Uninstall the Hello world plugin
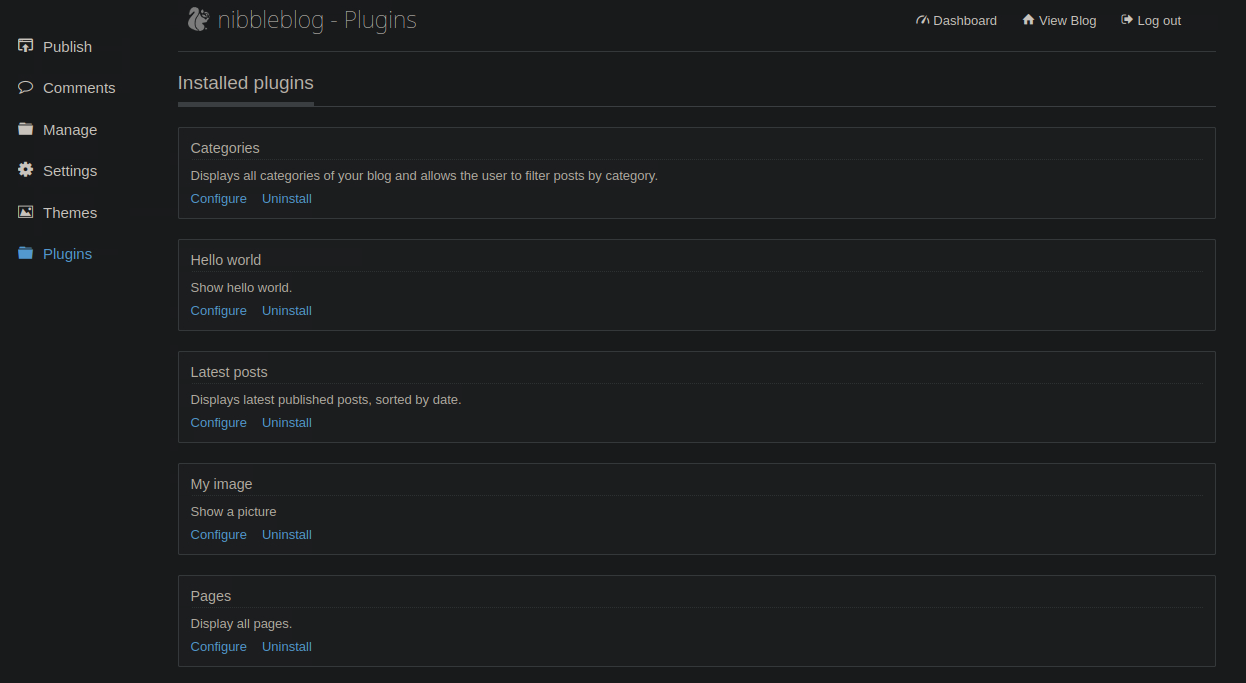Viewport: 1246px width, 683px height. [x=287, y=311]
